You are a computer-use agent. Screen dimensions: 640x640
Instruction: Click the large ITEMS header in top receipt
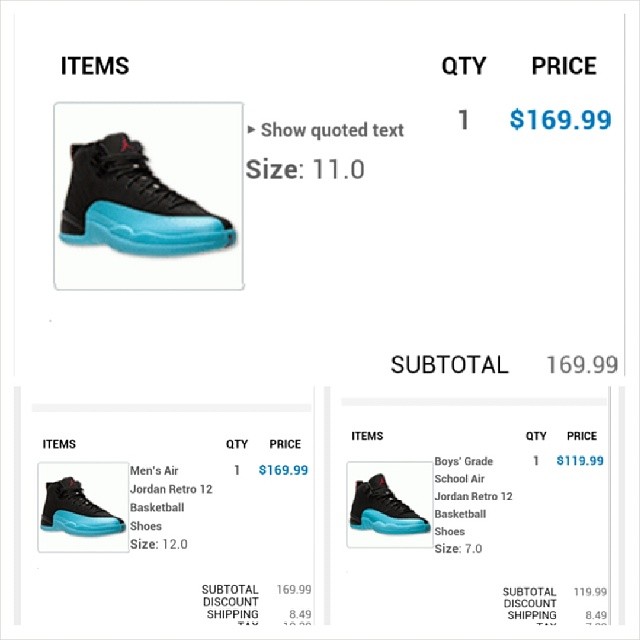point(95,66)
